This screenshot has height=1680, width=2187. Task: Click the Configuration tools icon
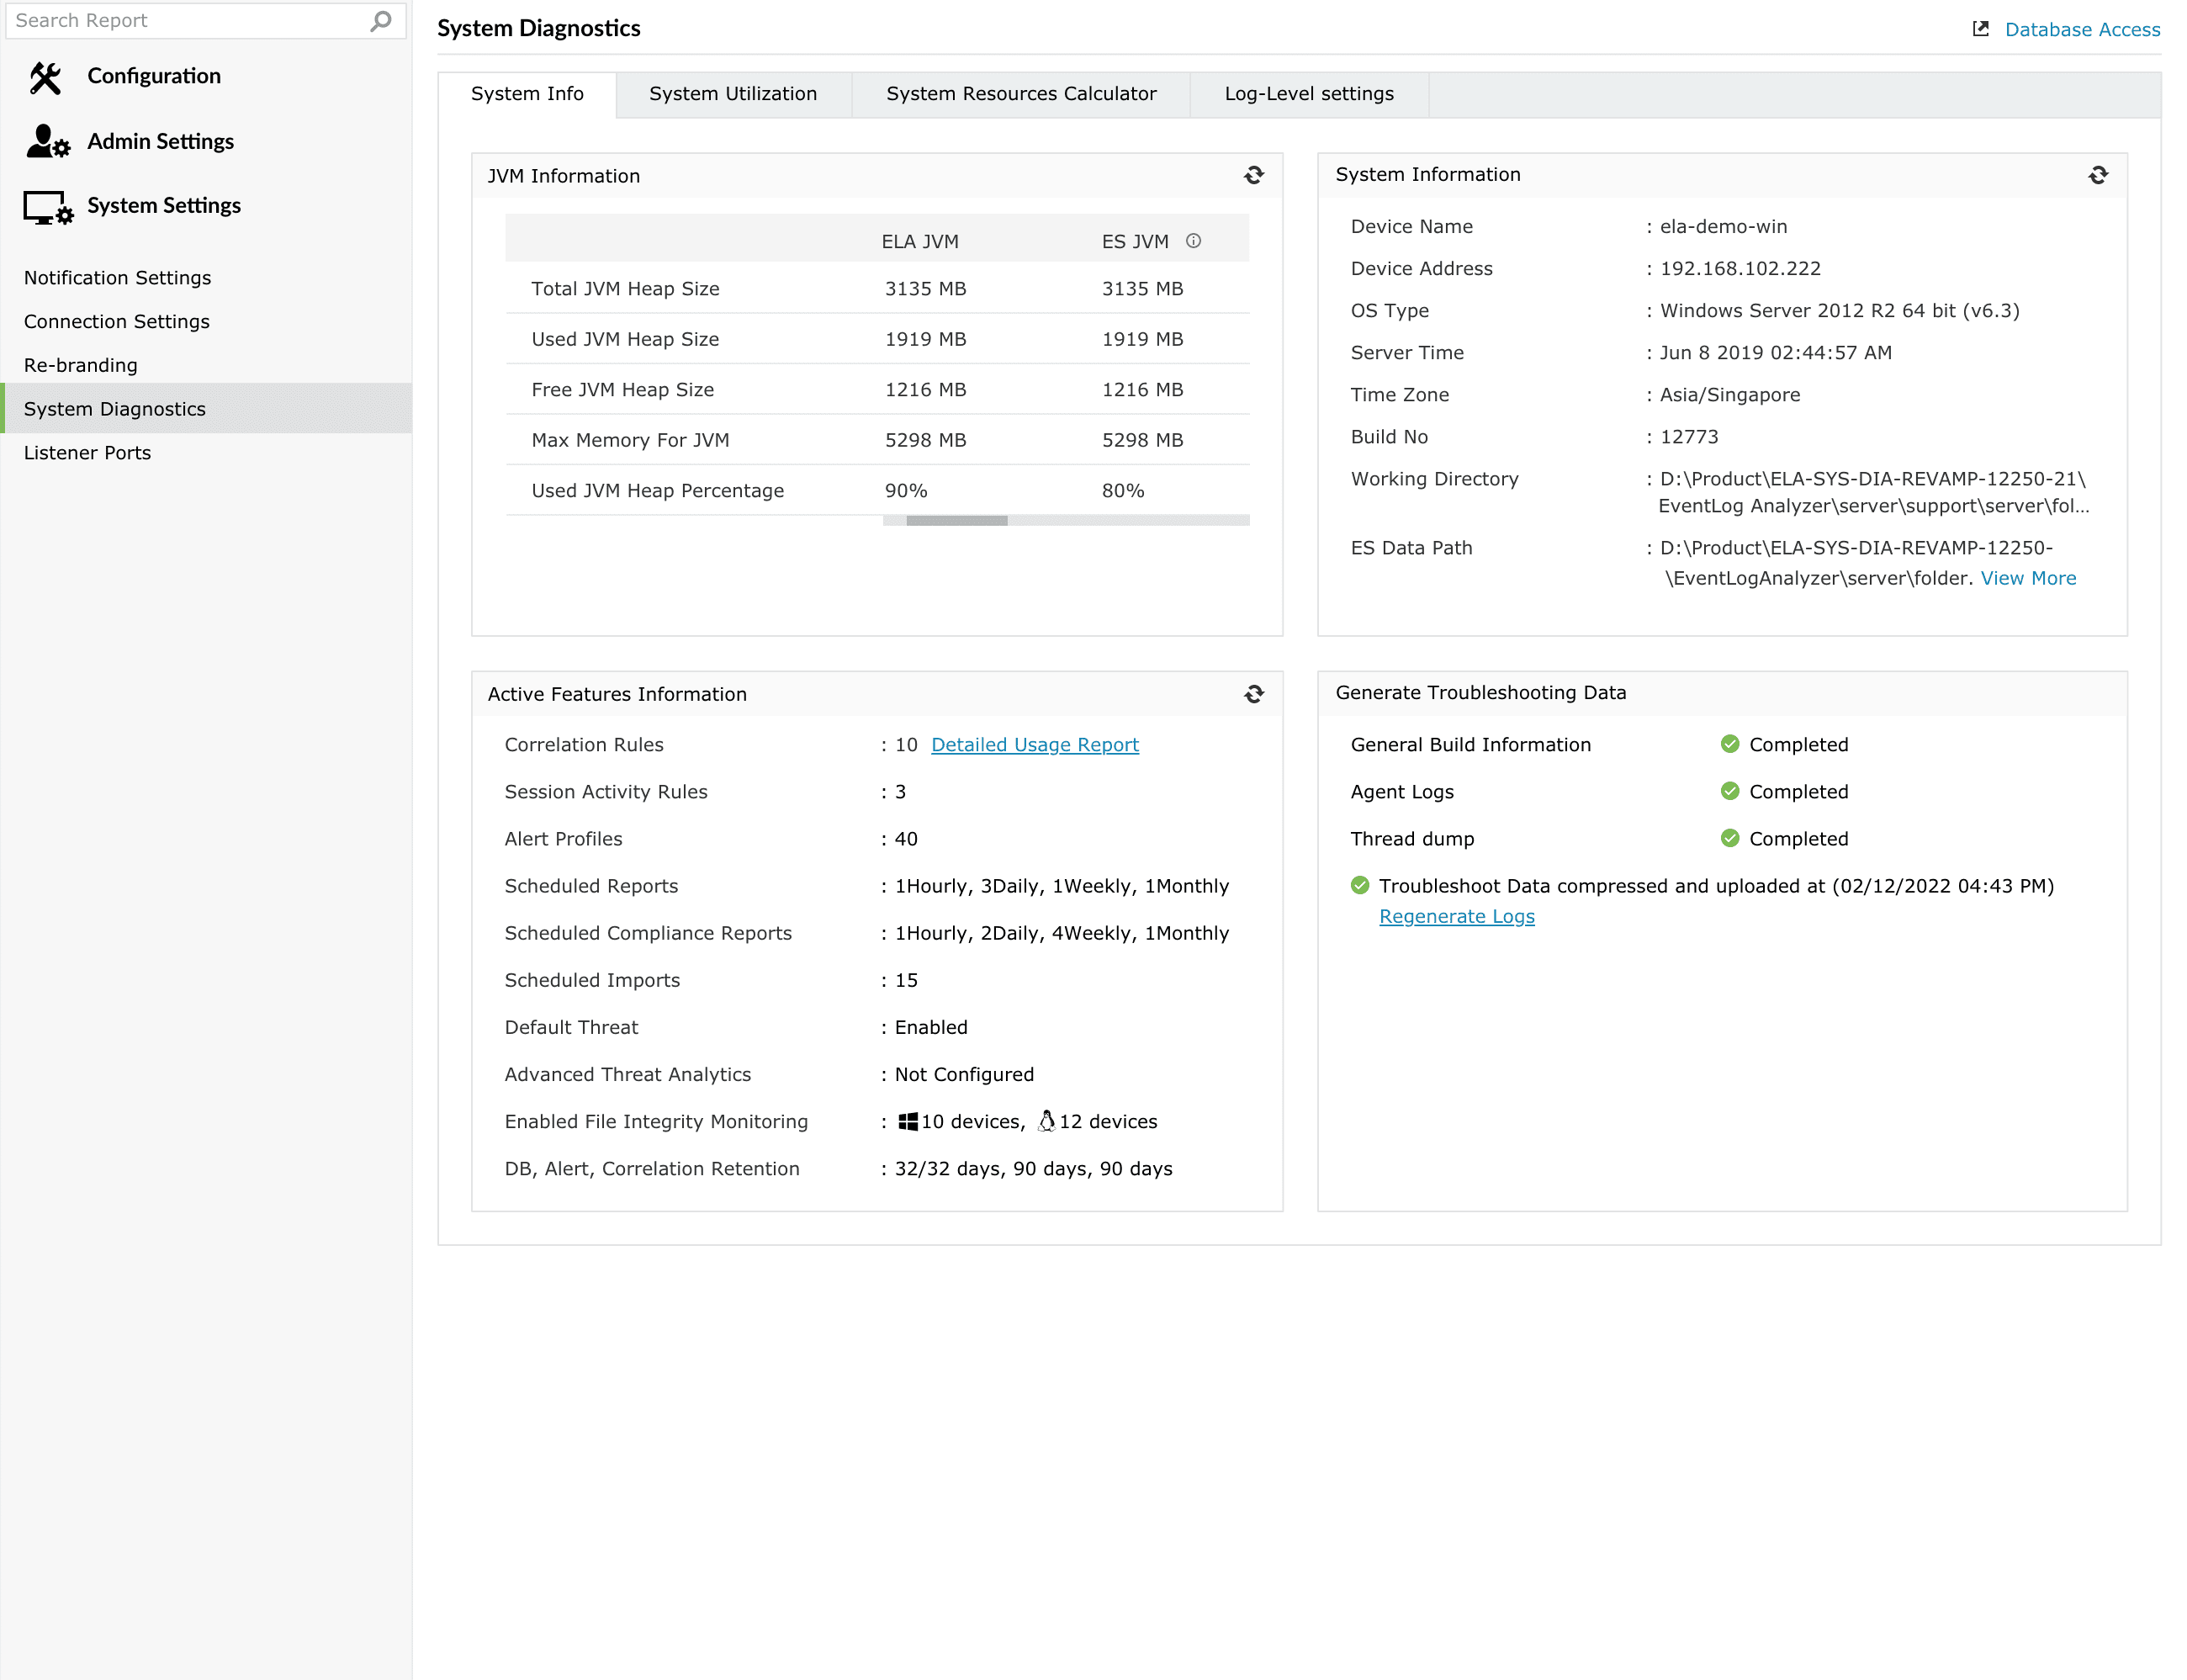coord(45,77)
